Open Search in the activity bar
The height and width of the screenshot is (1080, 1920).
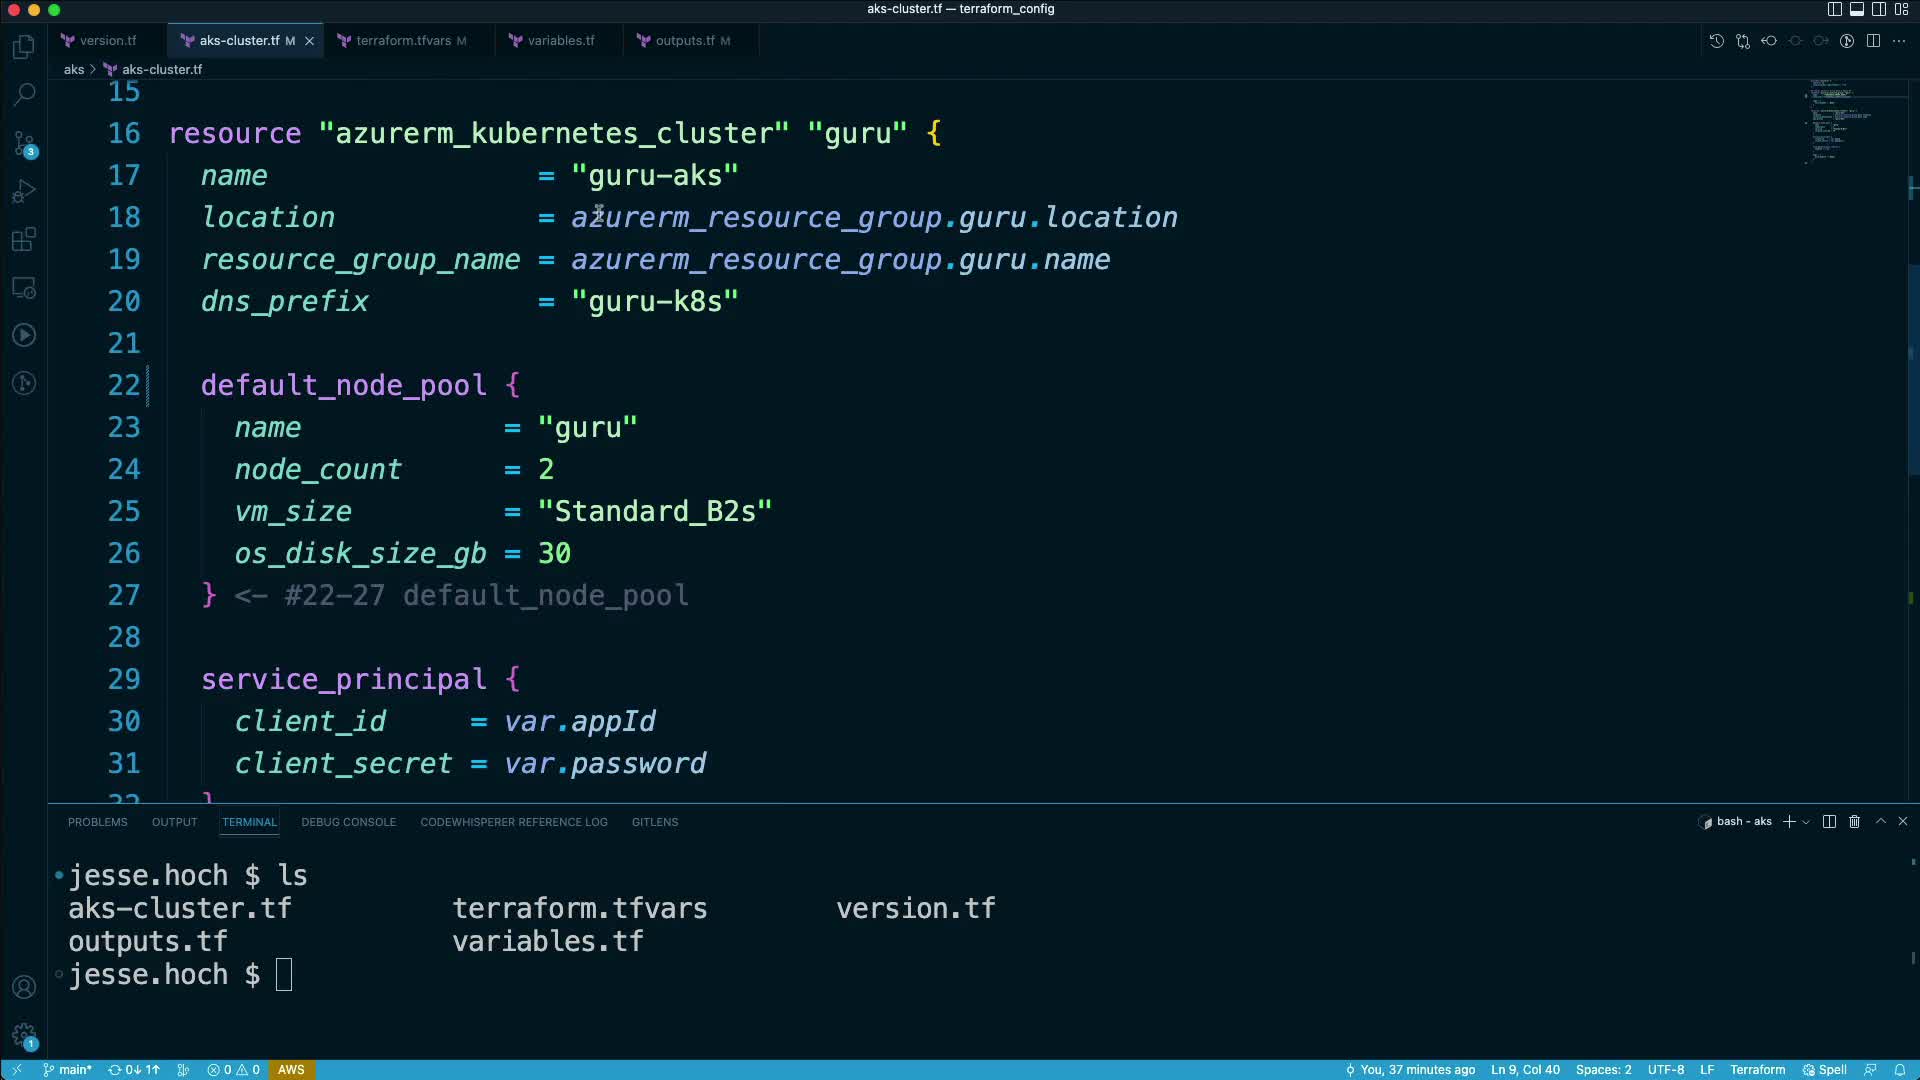click(24, 95)
